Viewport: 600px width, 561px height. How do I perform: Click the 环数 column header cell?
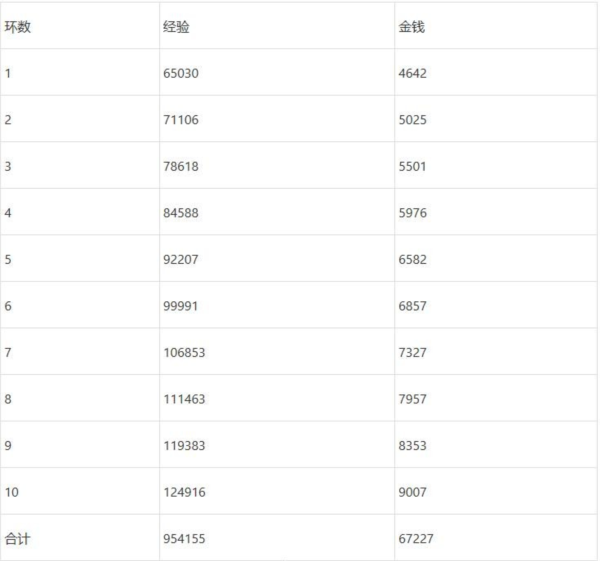coord(18,27)
